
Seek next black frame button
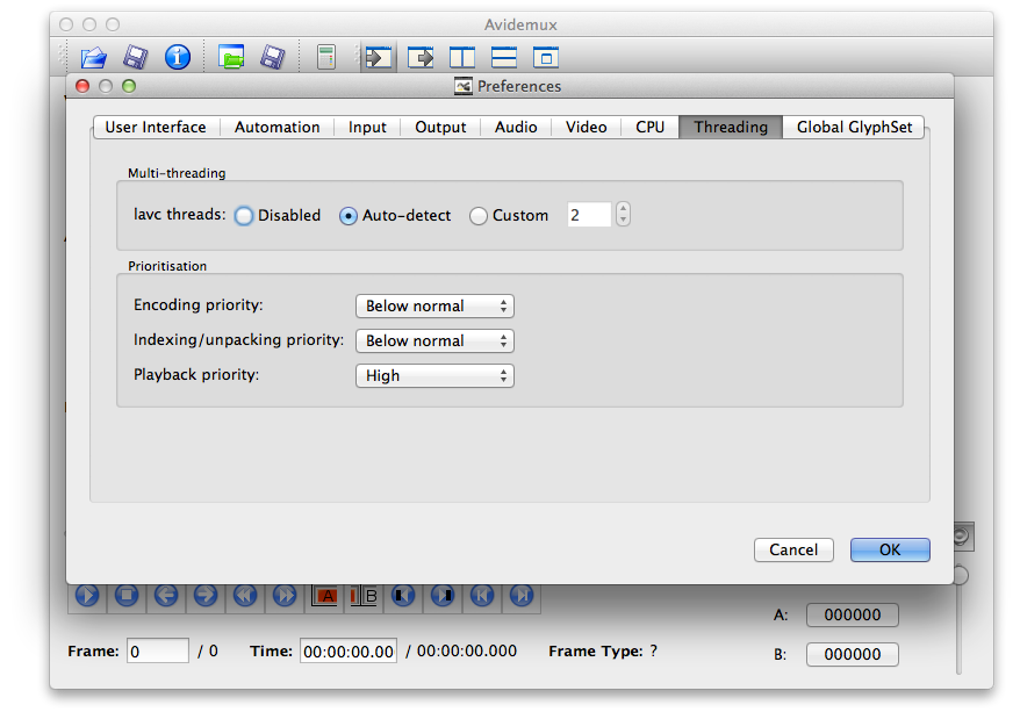point(443,595)
